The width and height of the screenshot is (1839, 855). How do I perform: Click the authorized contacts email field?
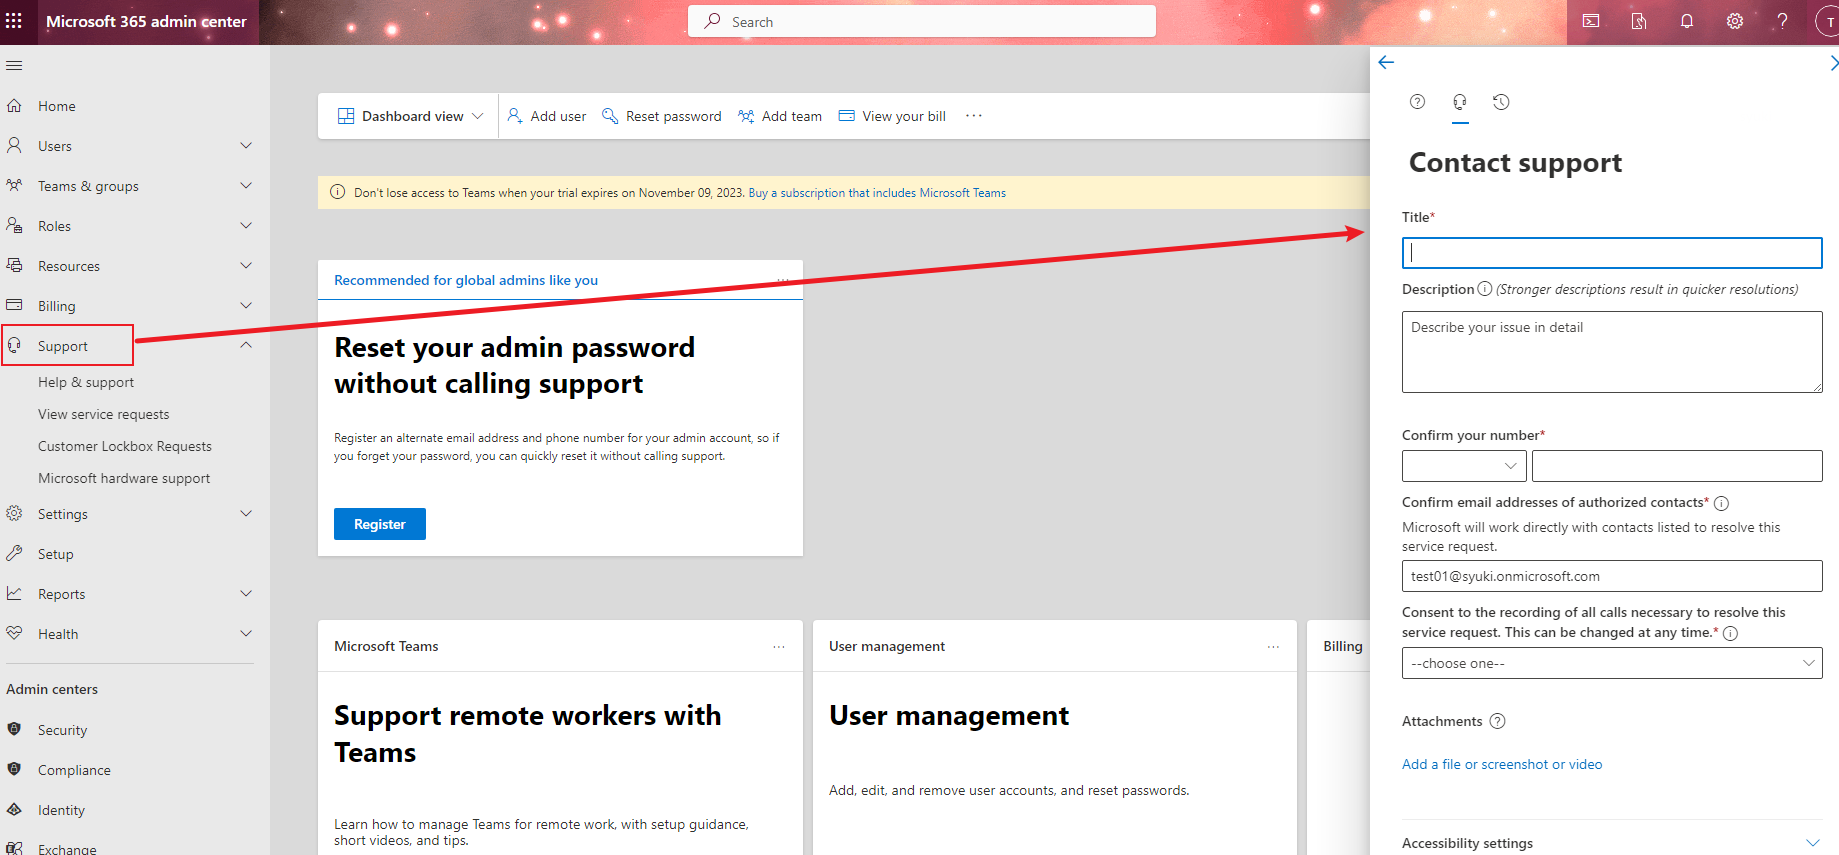1612,576
